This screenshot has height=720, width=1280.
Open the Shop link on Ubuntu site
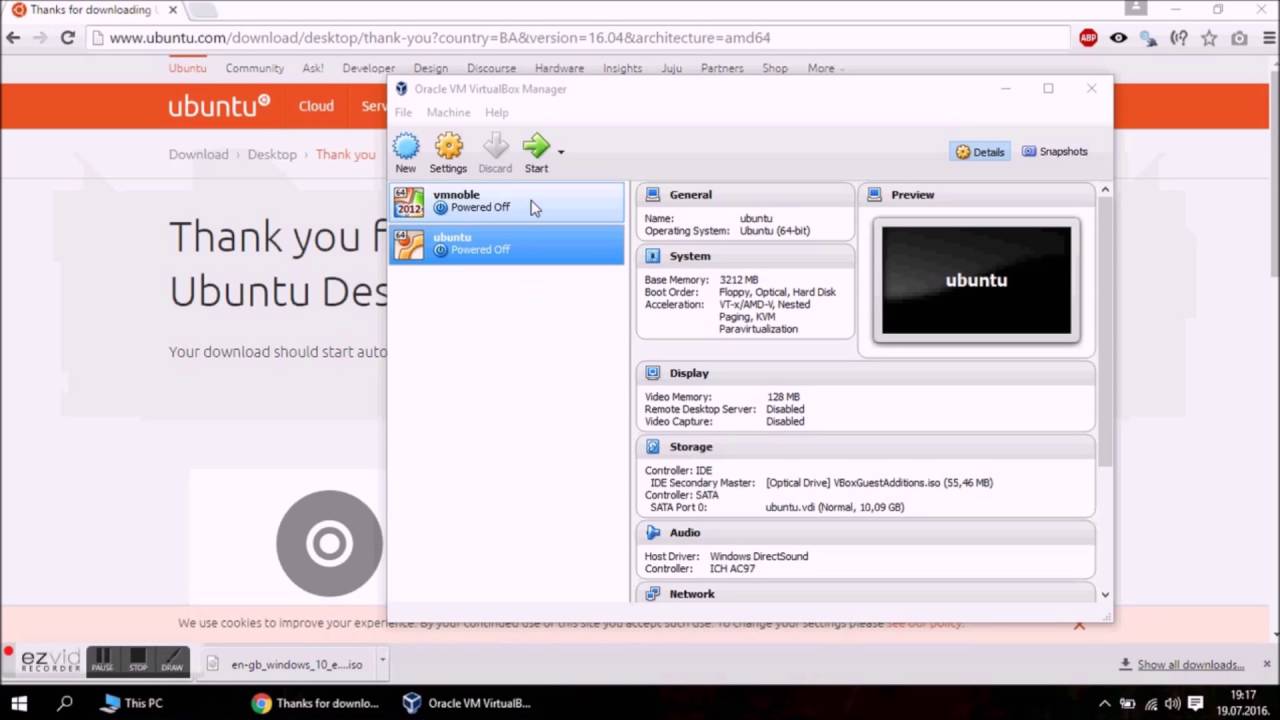pyautogui.click(x=775, y=68)
